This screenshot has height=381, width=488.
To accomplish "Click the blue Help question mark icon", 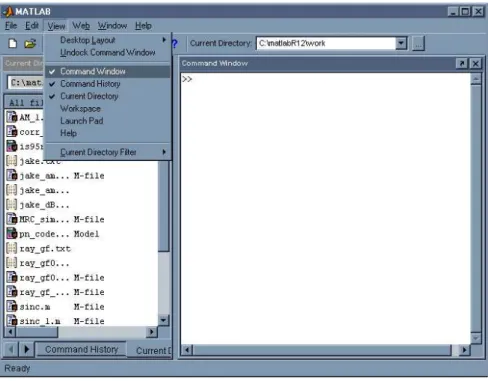I will coord(175,44).
